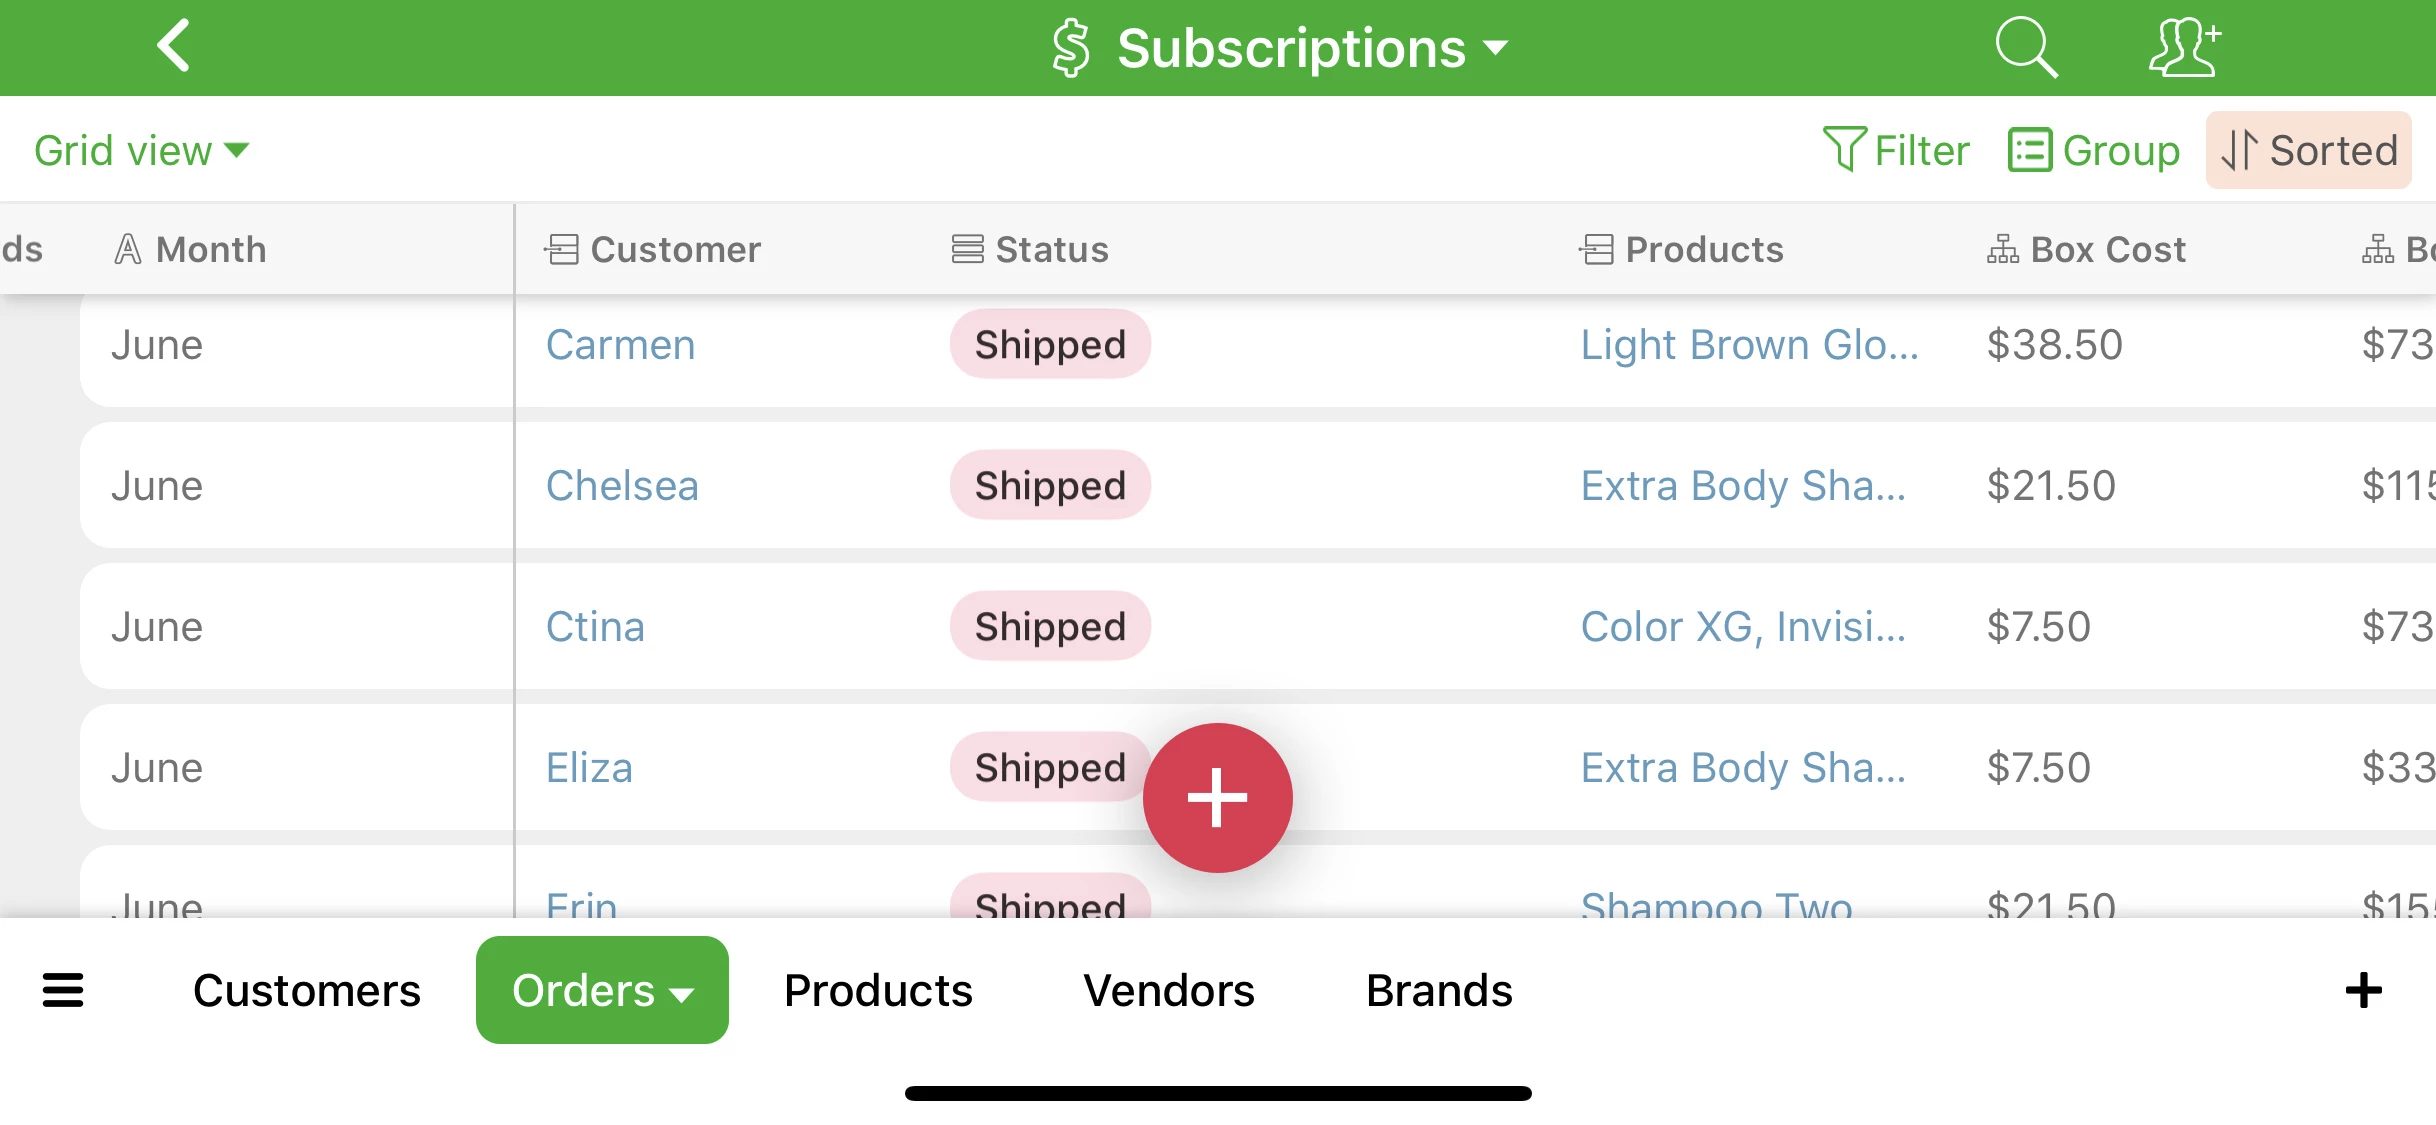Image resolution: width=2436 pixels, height=1125 pixels.
Task: Switch to the Vendors tab
Action: [1169, 990]
